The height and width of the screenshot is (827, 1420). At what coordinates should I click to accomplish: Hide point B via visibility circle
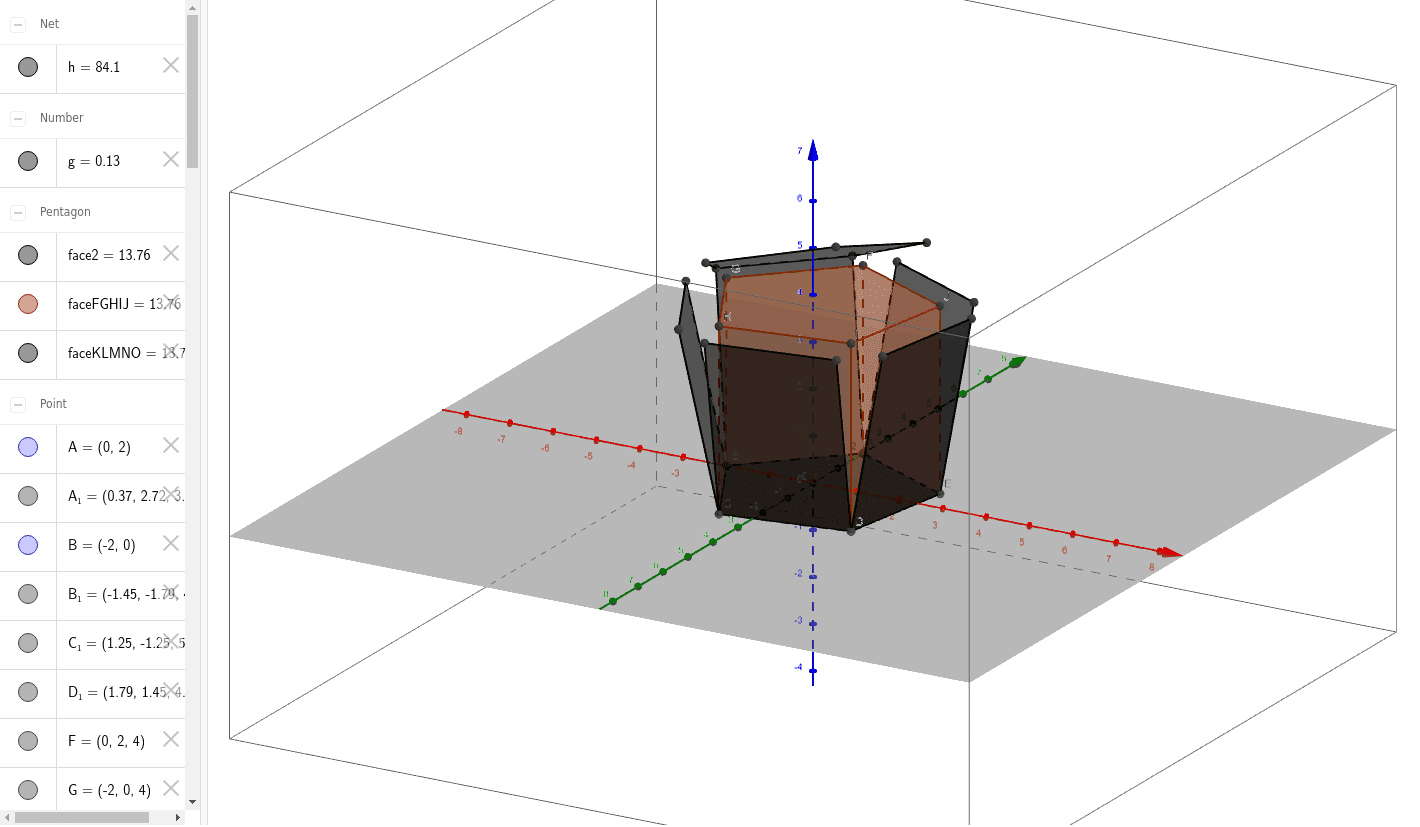(x=27, y=544)
